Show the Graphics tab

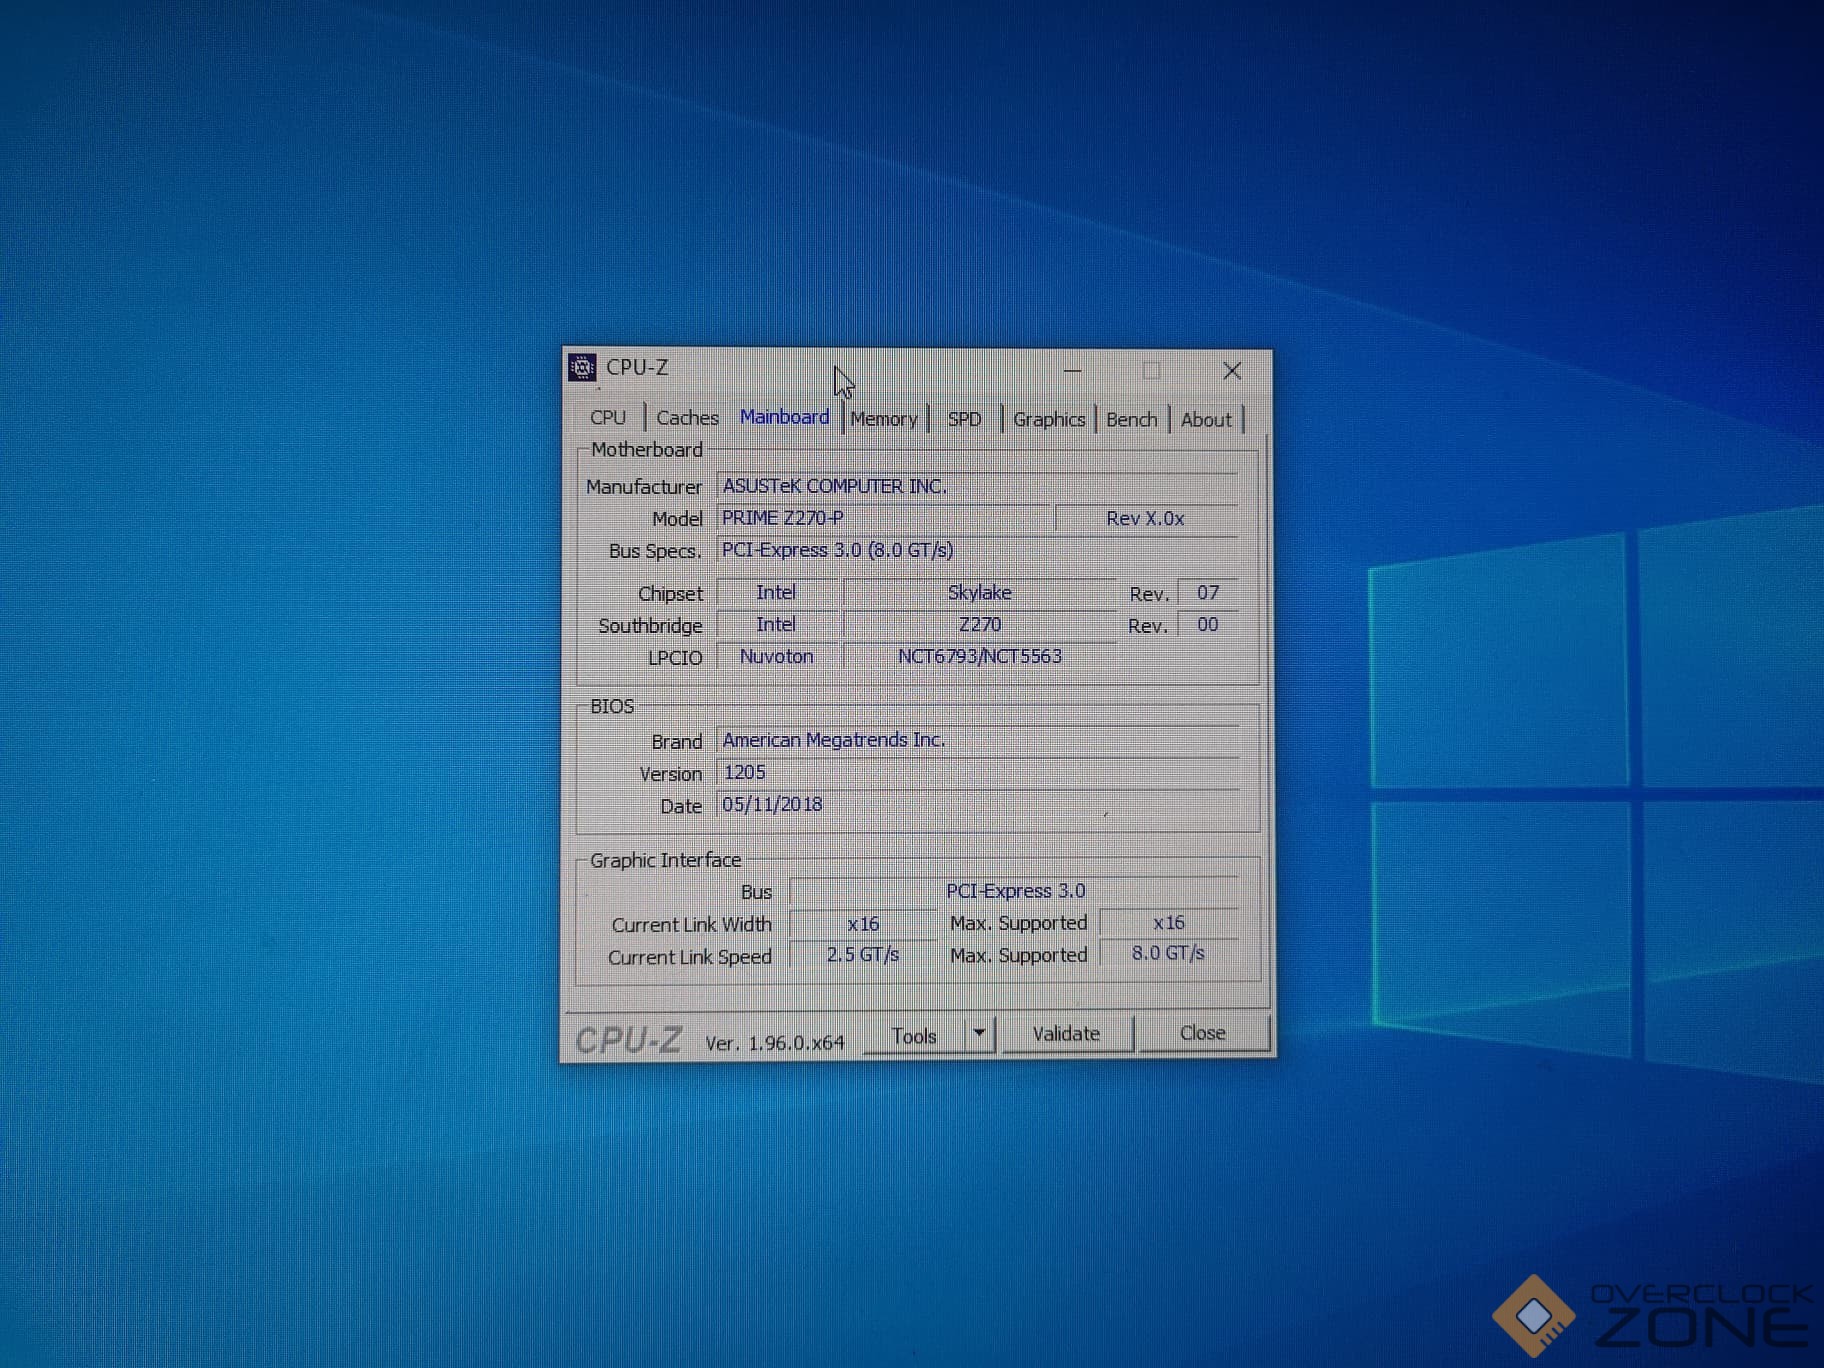(x=1048, y=419)
